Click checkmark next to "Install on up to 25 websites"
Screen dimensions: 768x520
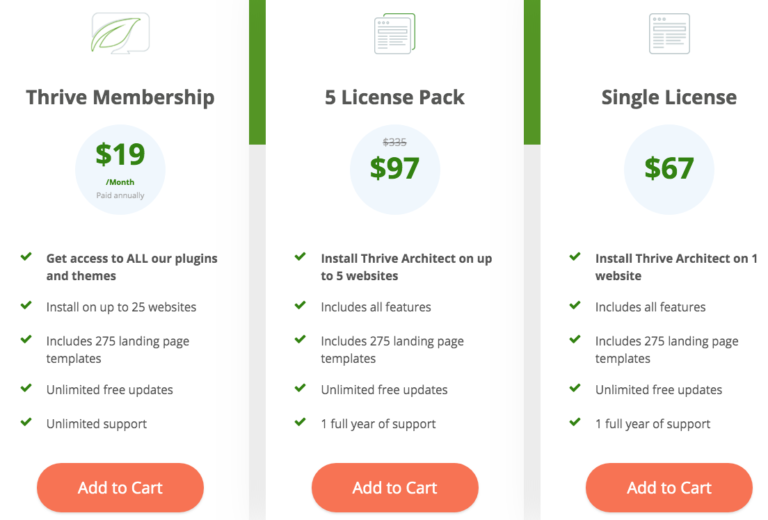(x=26, y=306)
